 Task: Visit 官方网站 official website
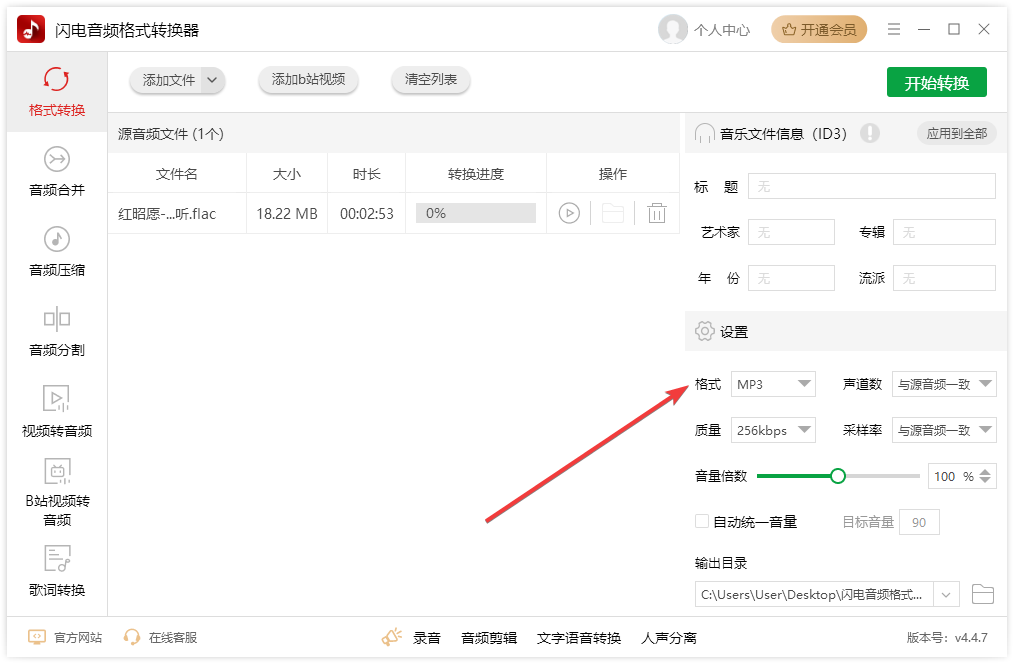click(66, 638)
